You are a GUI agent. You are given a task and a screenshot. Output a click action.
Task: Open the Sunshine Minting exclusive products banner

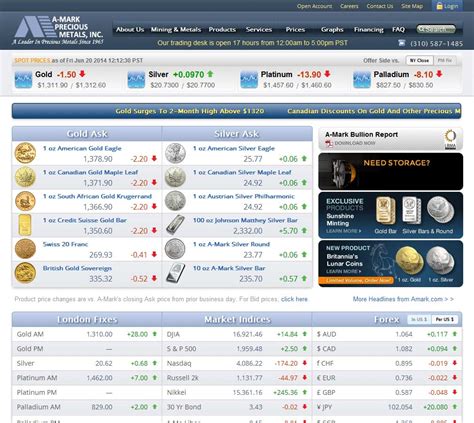point(391,215)
